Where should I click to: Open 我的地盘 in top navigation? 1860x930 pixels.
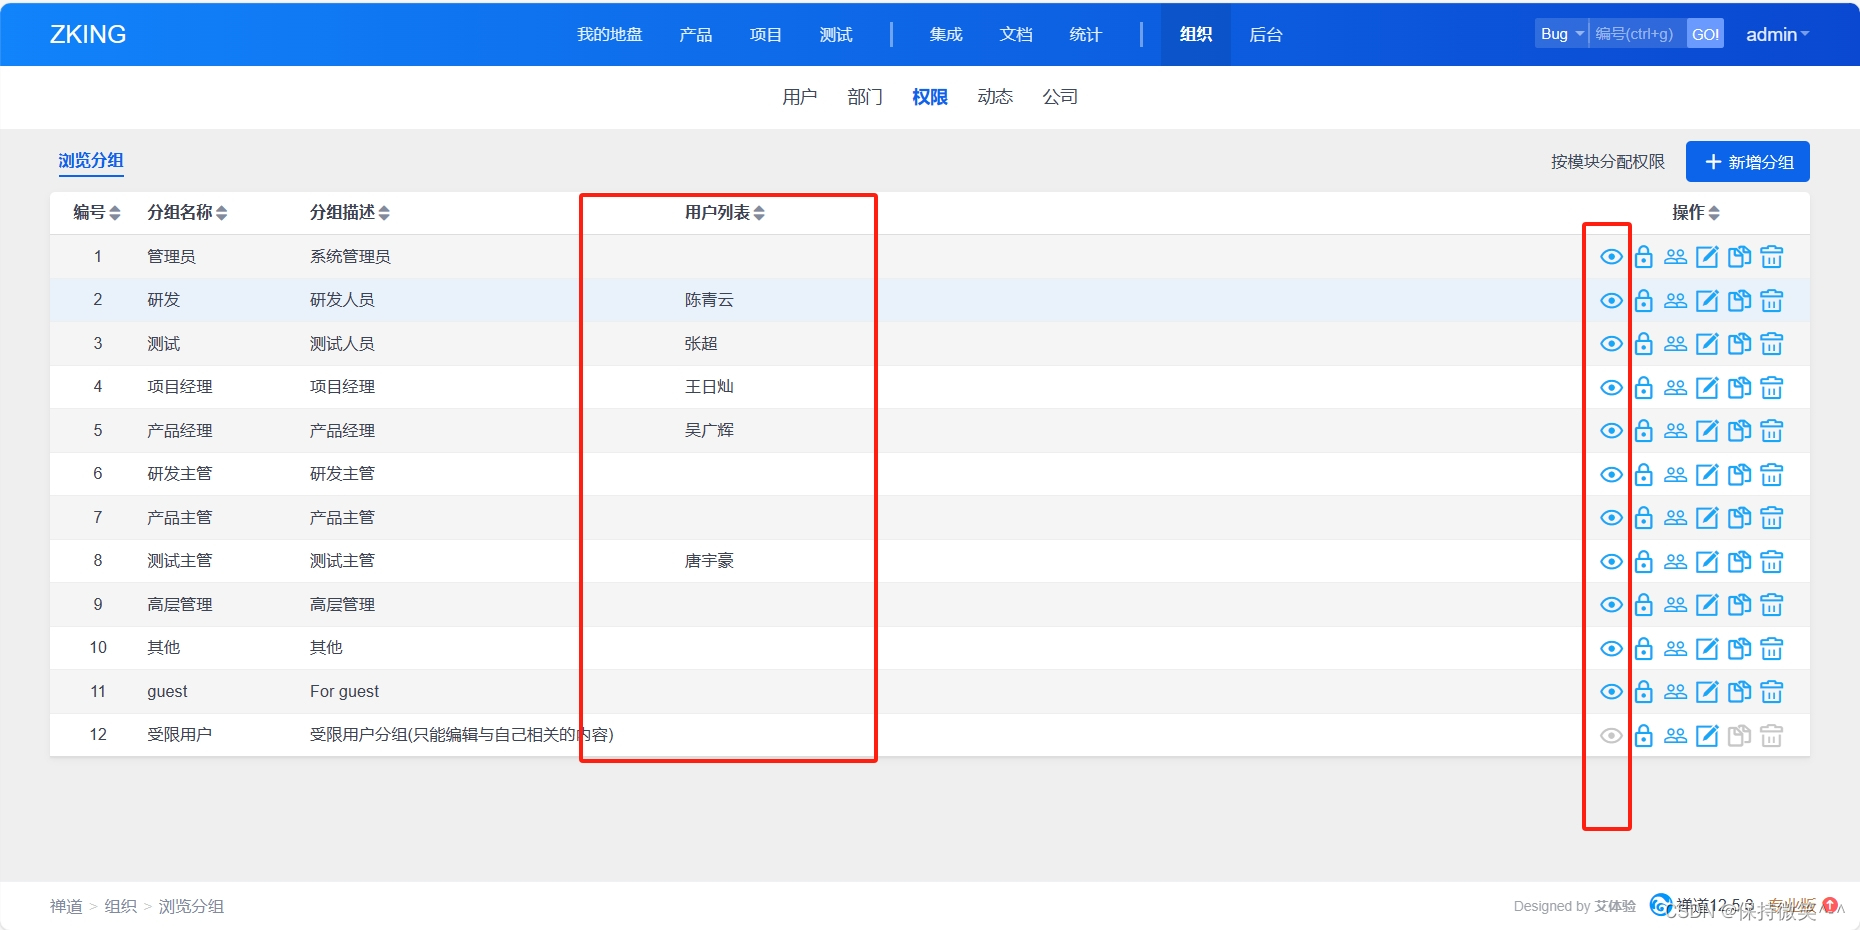click(610, 35)
